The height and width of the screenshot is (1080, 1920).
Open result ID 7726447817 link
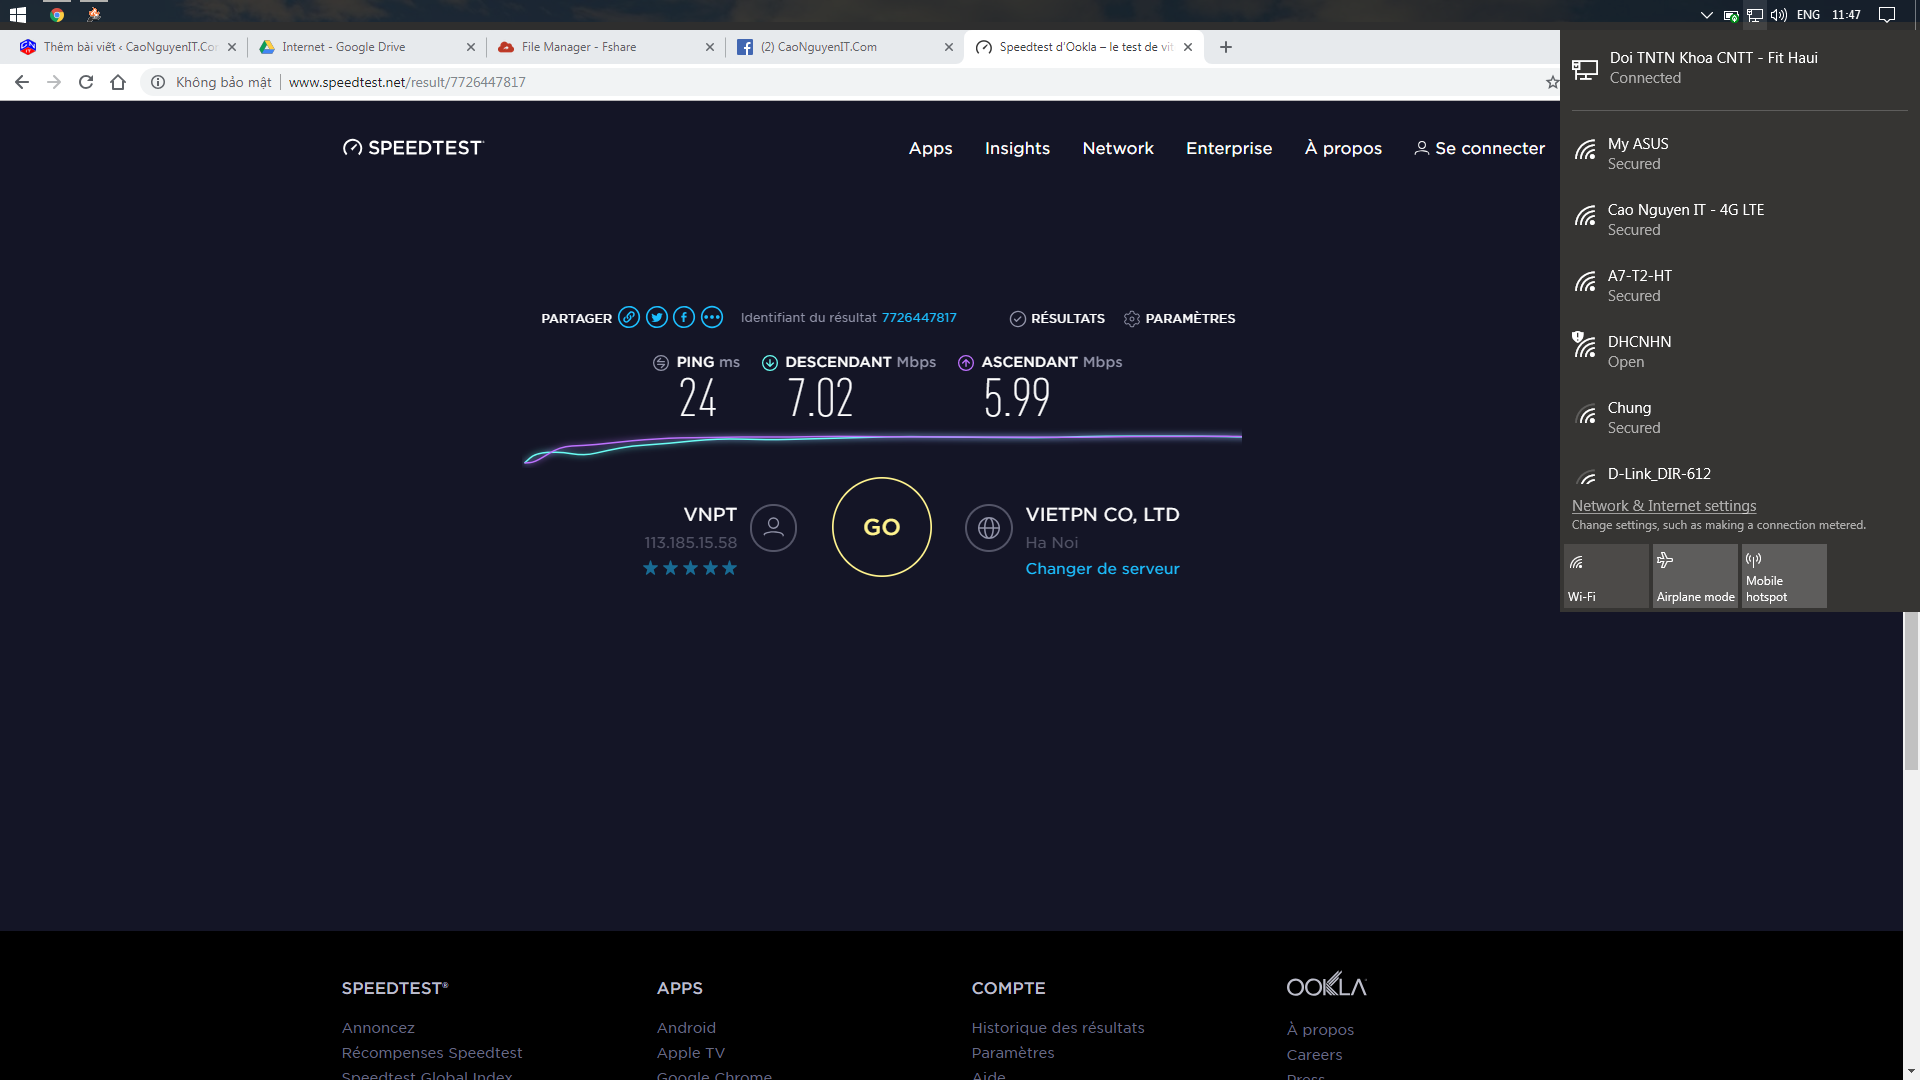pyautogui.click(x=919, y=317)
